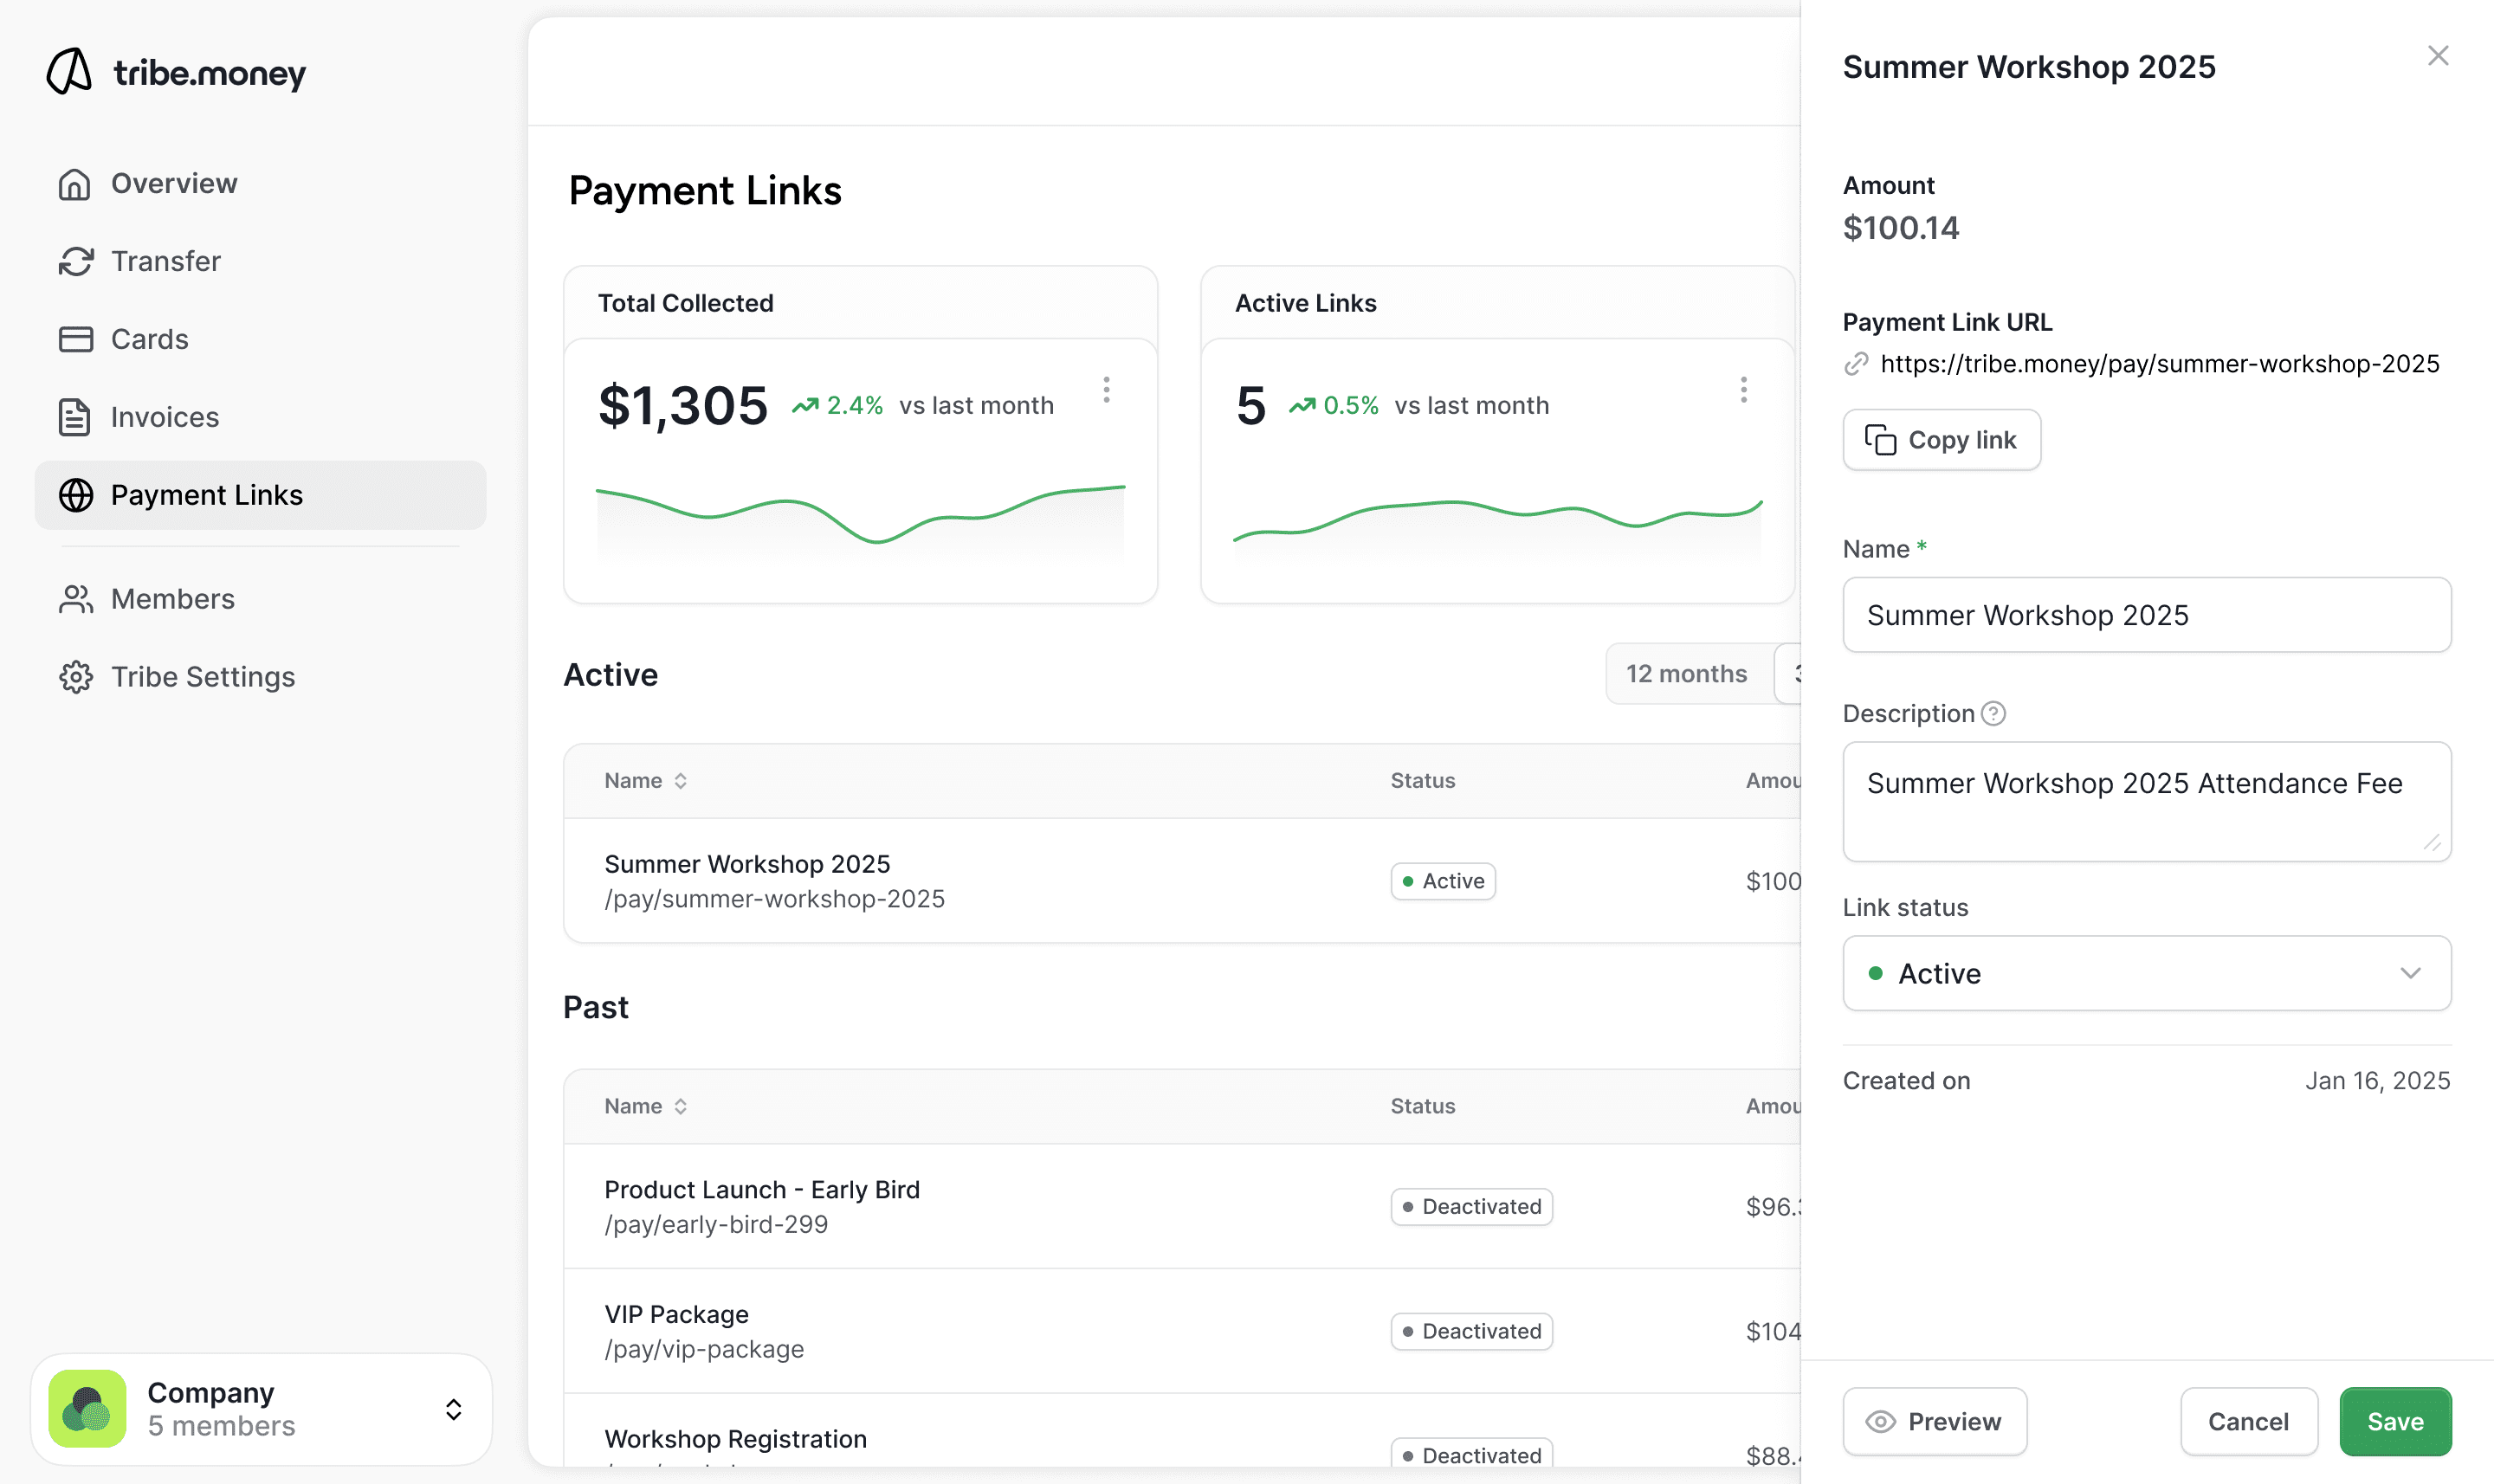The height and width of the screenshot is (1484, 2494).
Task: Close the Summer Workshop 2025 panel
Action: [x=2437, y=56]
